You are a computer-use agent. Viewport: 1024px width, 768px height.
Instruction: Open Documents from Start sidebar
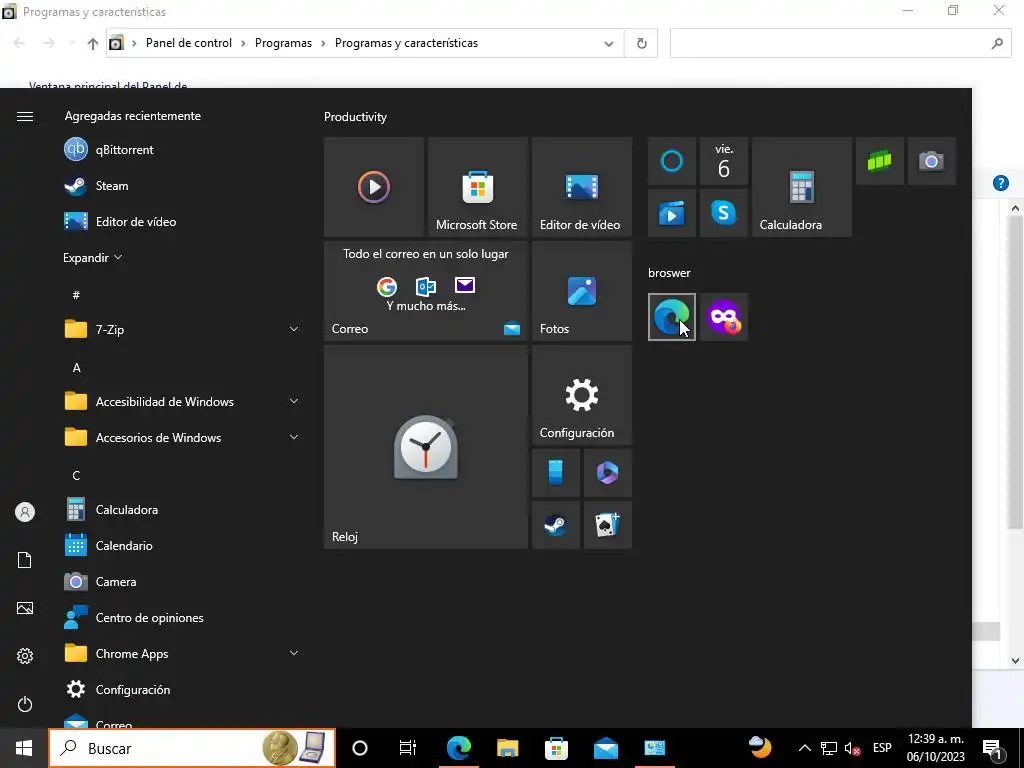point(25,560)
